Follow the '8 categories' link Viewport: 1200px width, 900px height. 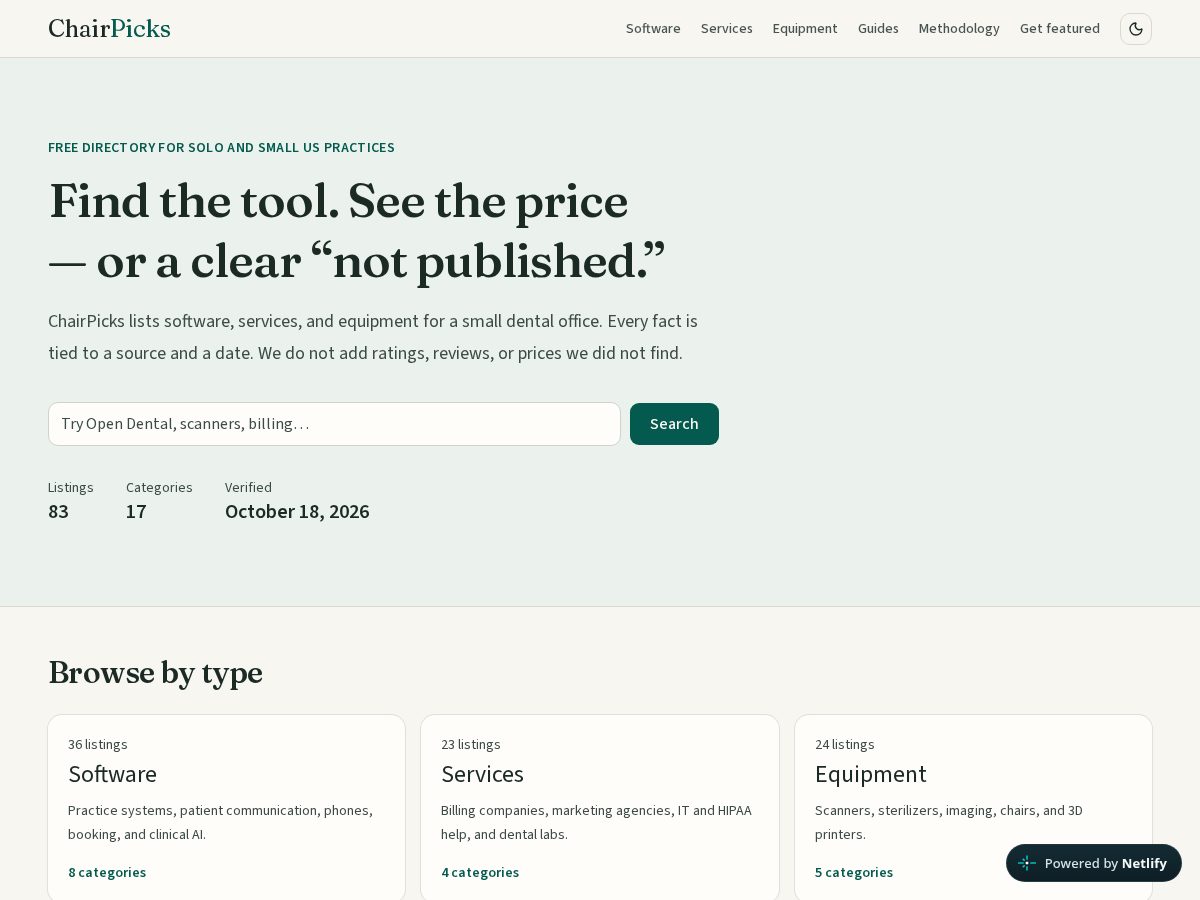107,872
